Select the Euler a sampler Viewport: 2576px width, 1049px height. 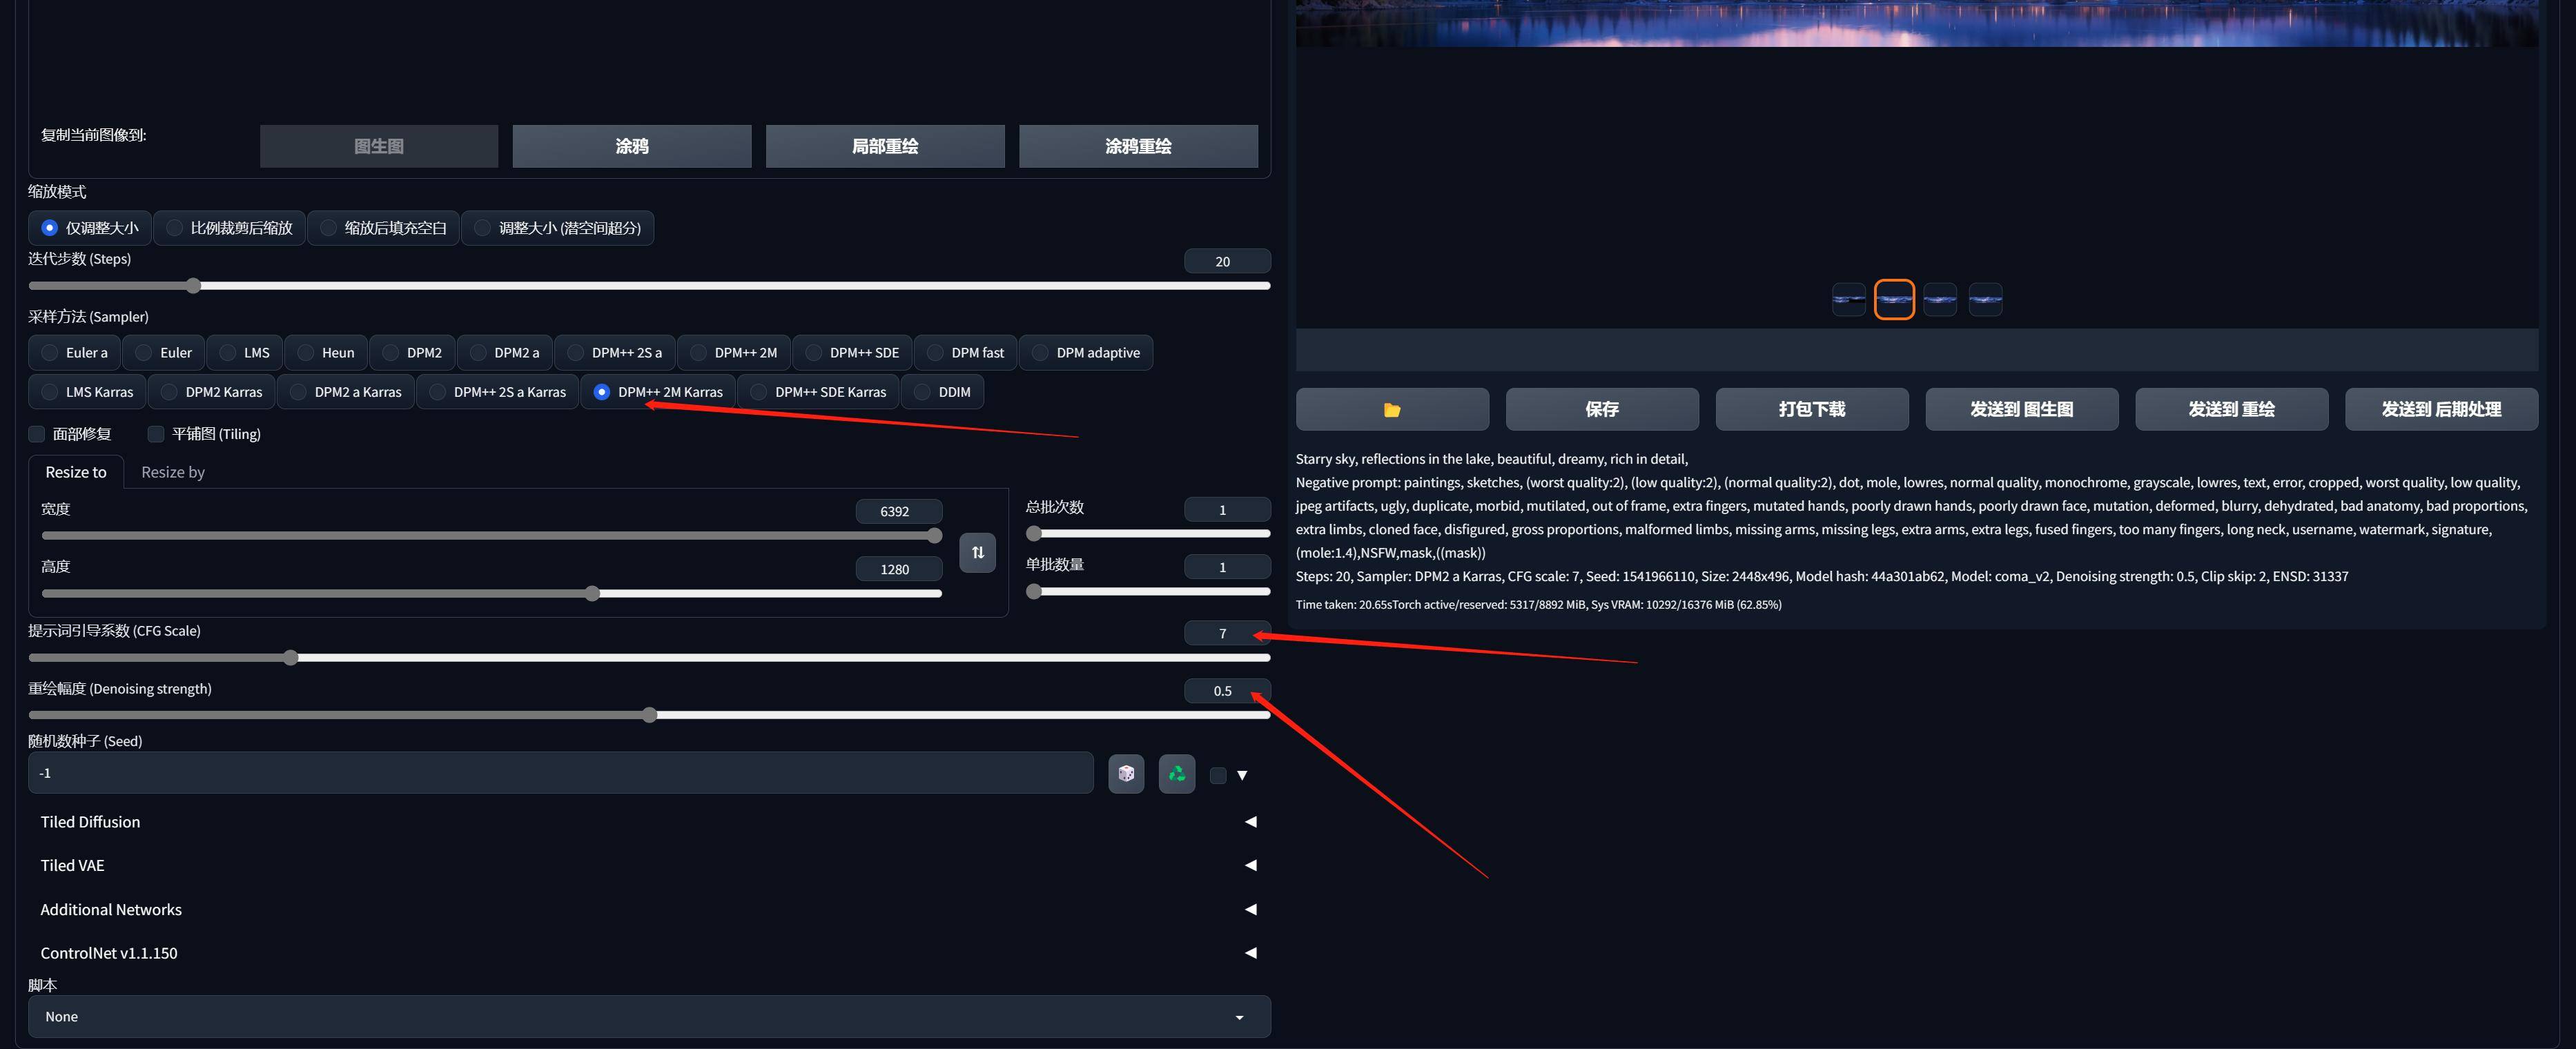tap(74, 353)
